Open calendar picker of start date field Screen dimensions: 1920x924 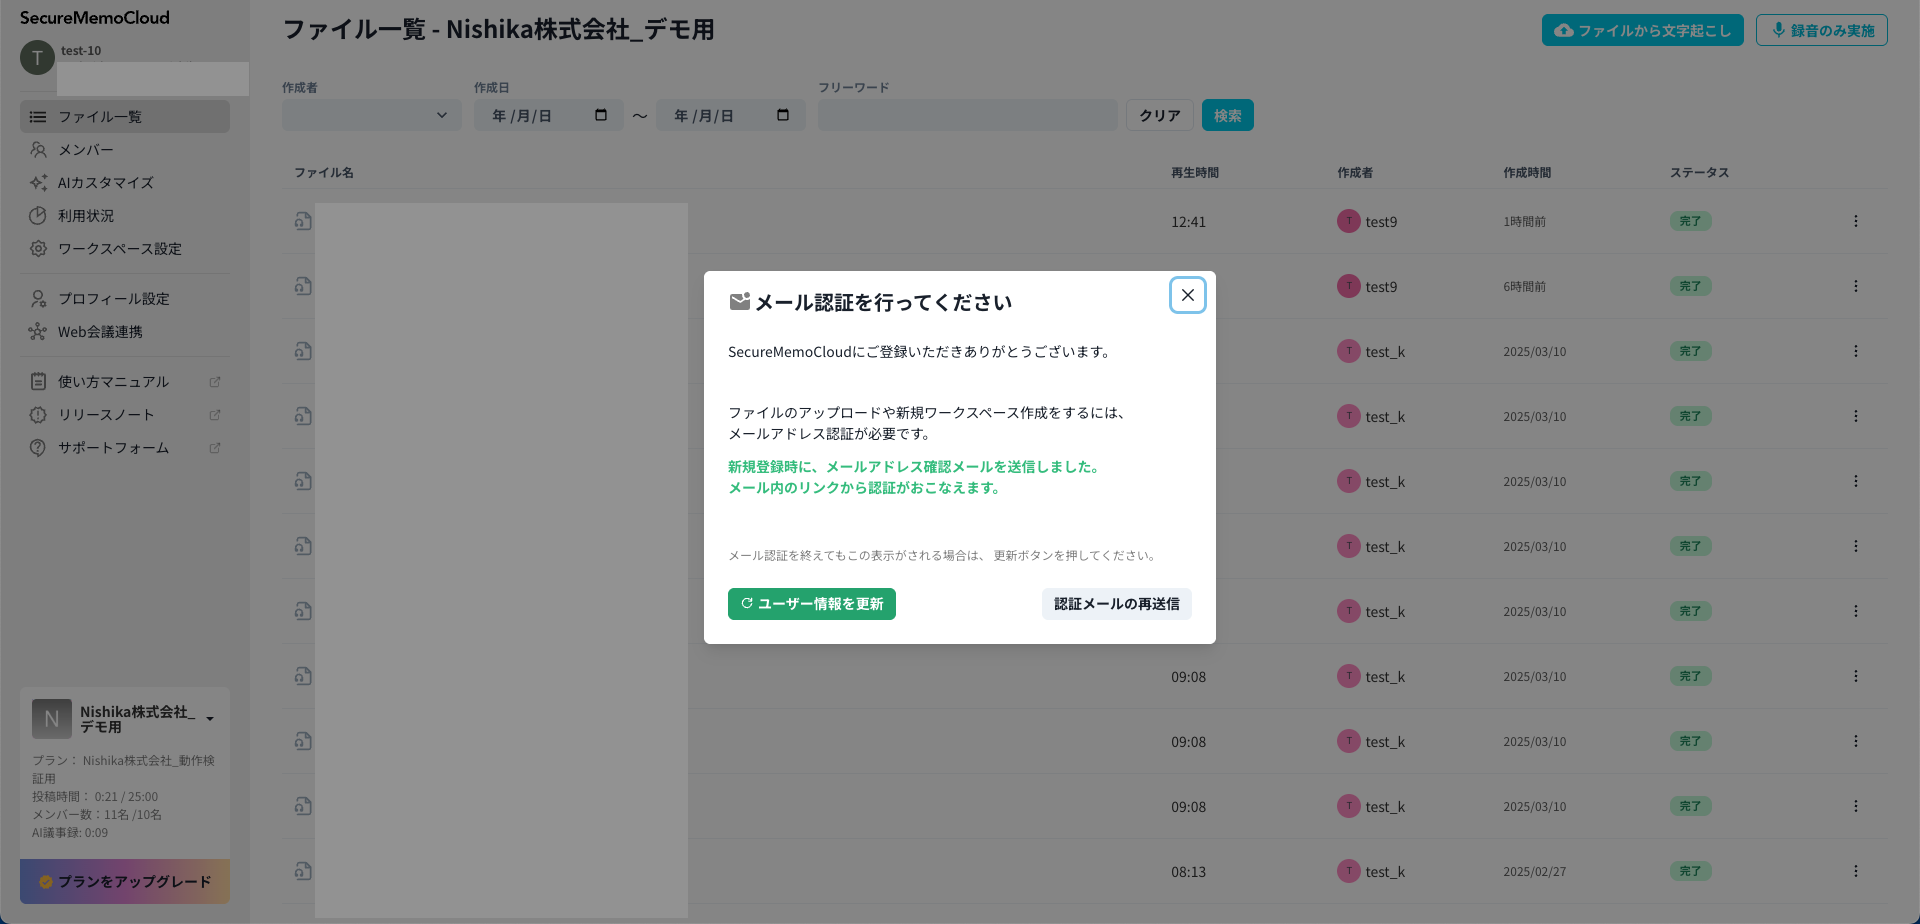pyautogui.click(x=601, y=116)
